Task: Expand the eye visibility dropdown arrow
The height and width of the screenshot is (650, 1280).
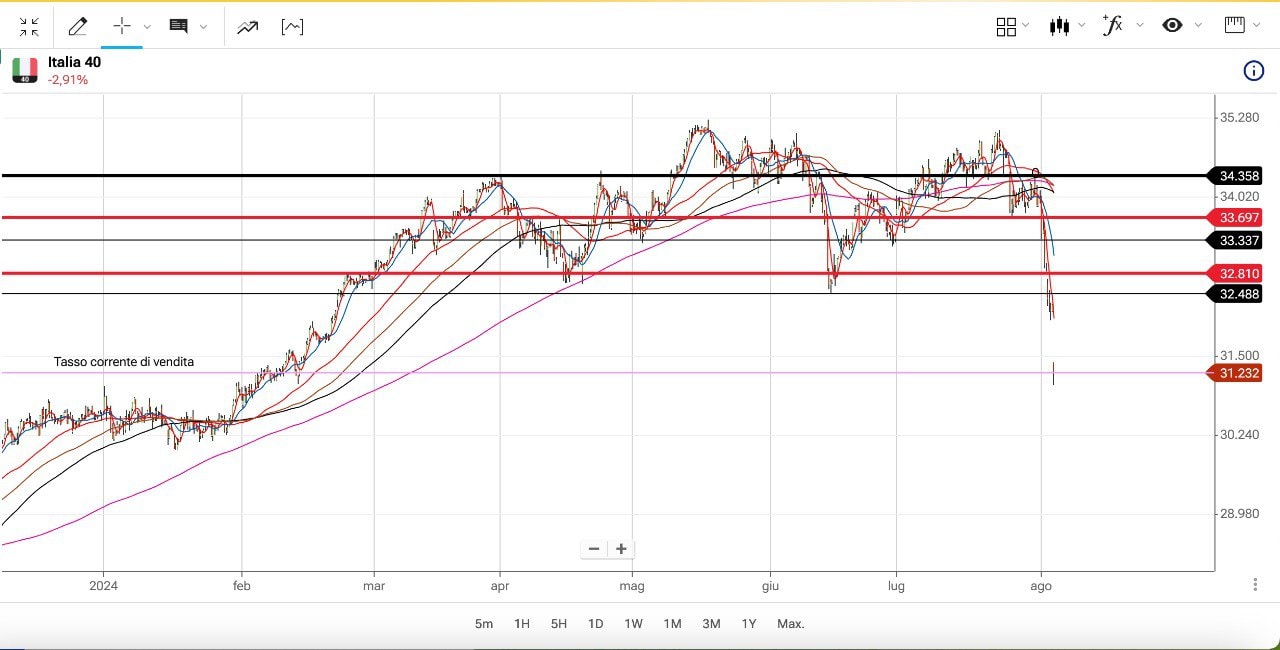Action: 1198,27
